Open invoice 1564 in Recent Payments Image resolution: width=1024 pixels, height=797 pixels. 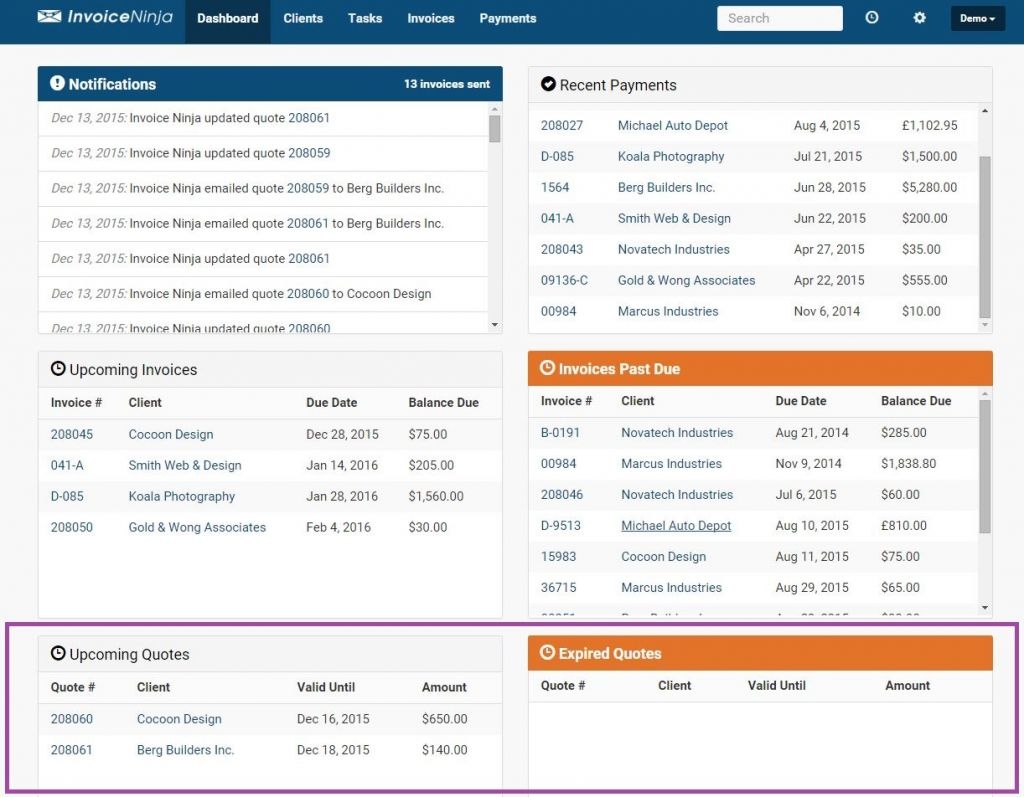[555, 187]
